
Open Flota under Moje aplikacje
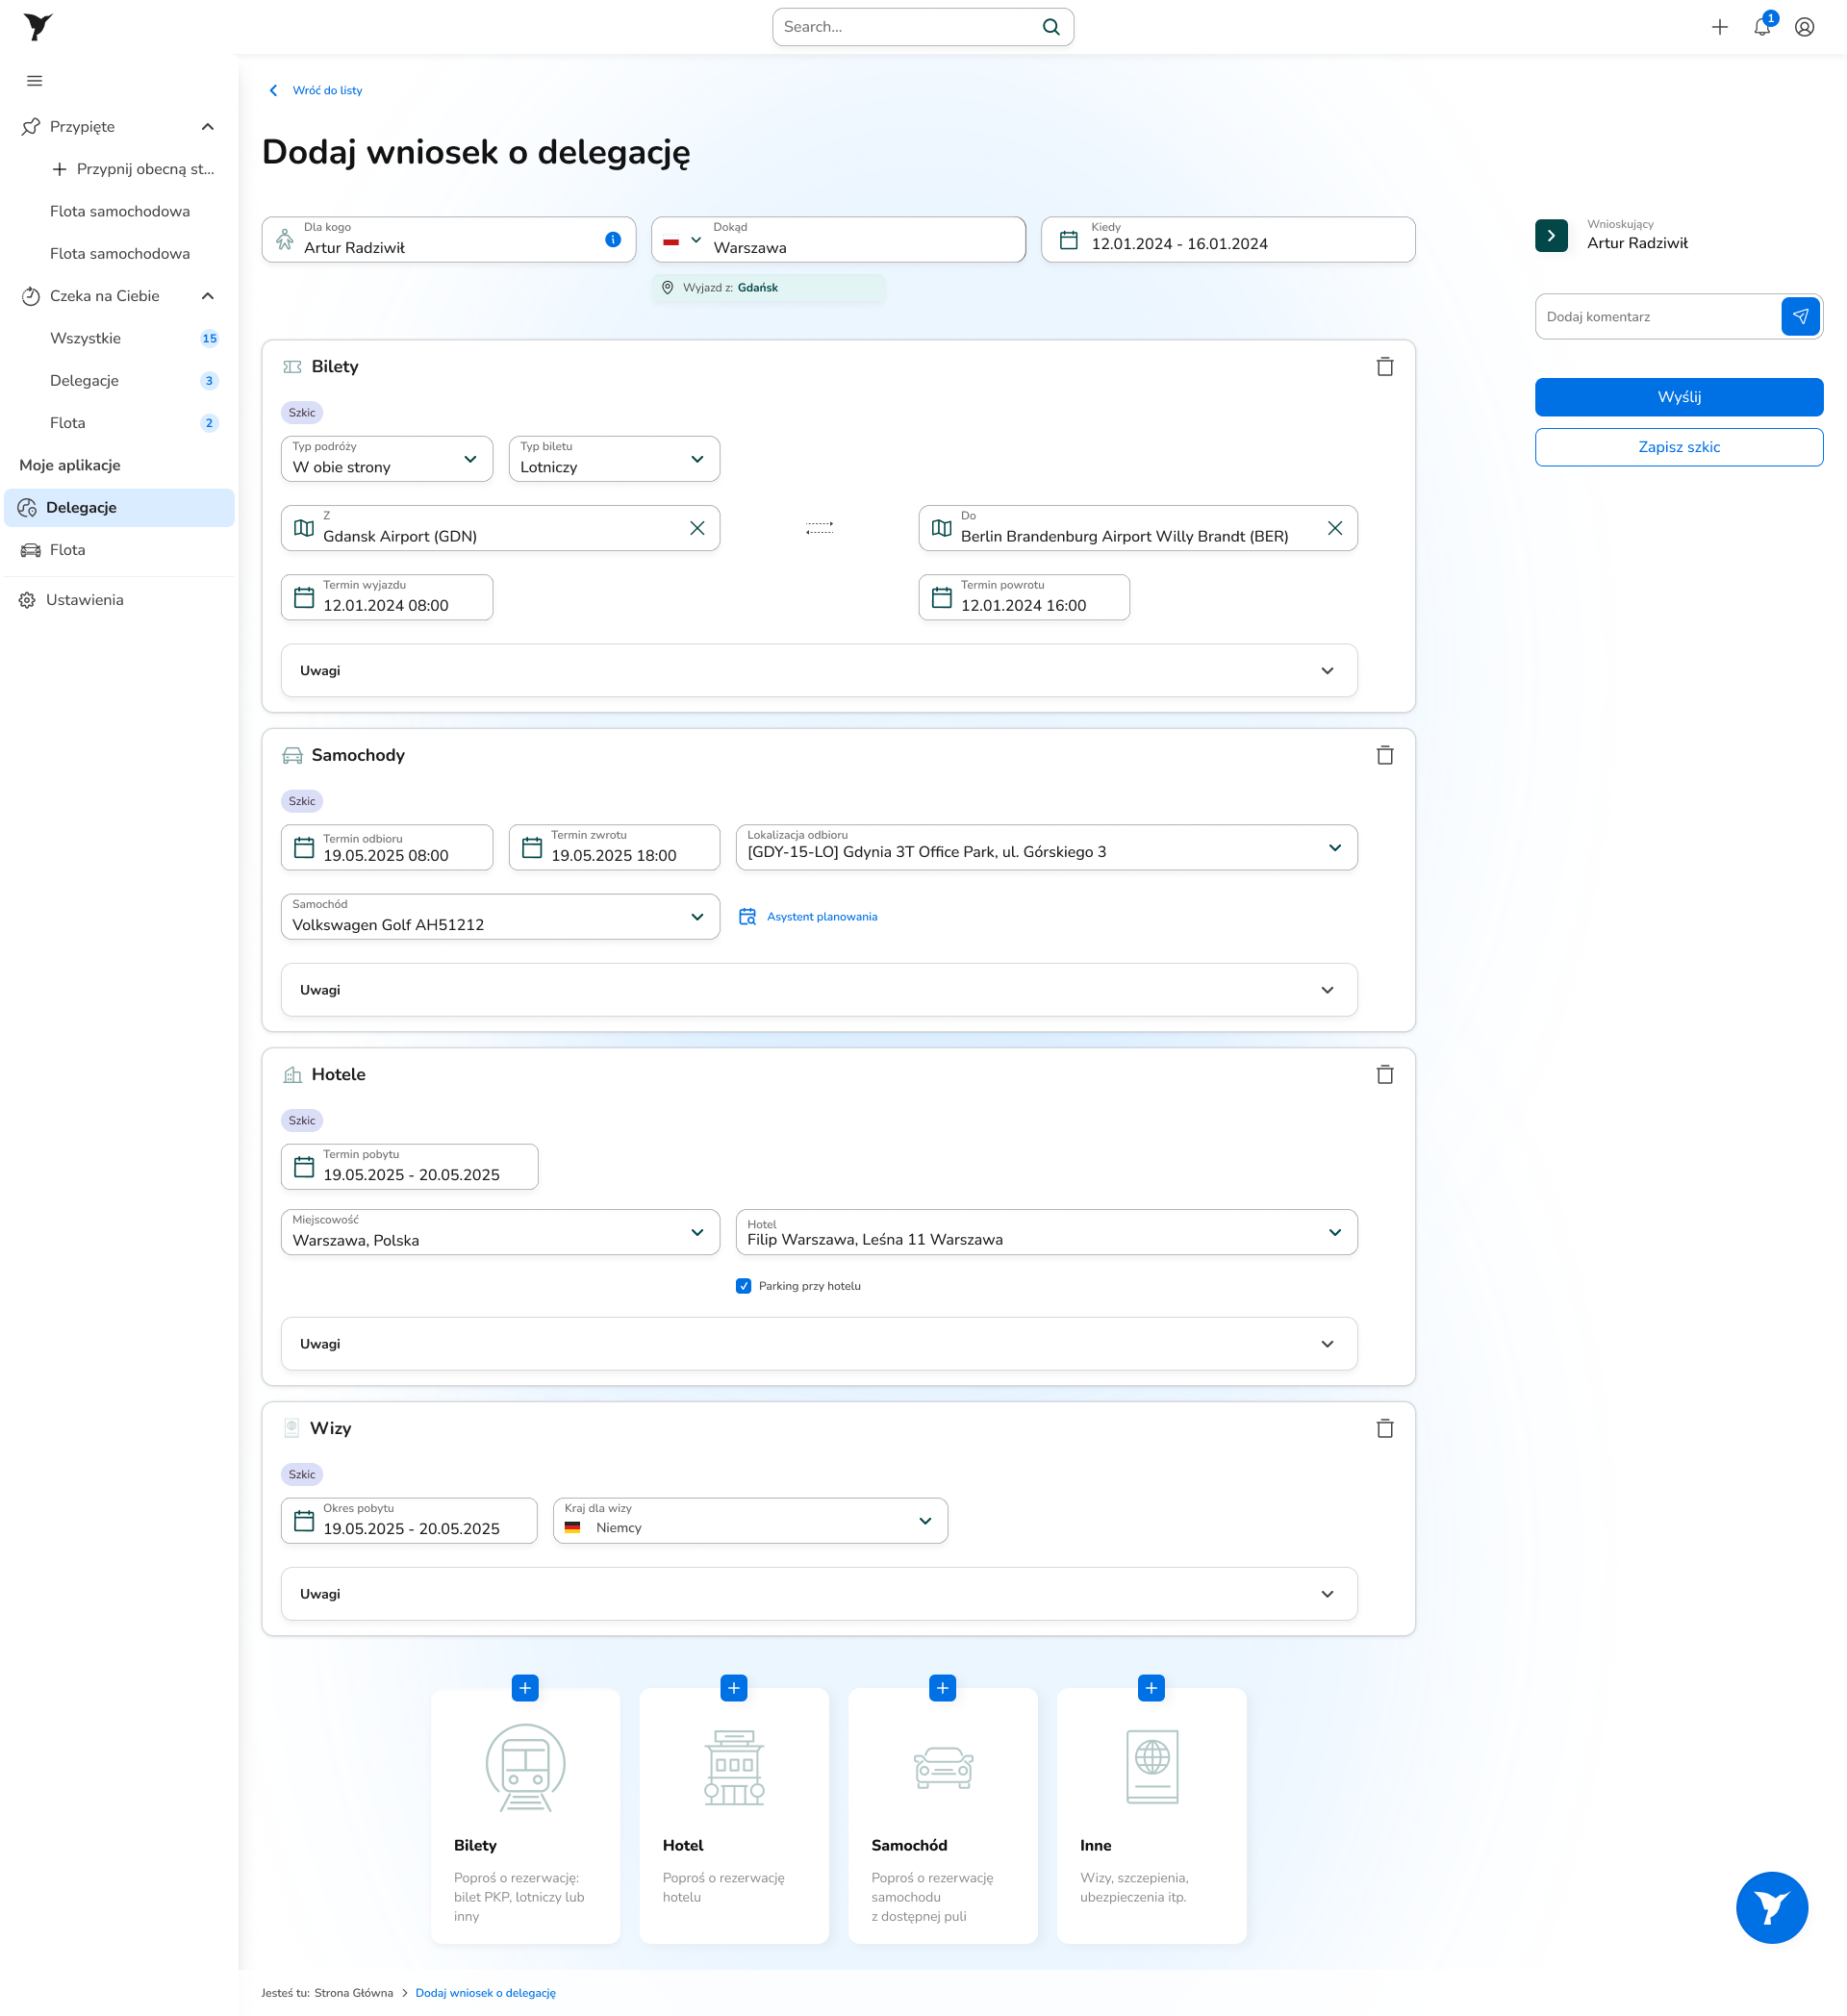pos(120,550)
